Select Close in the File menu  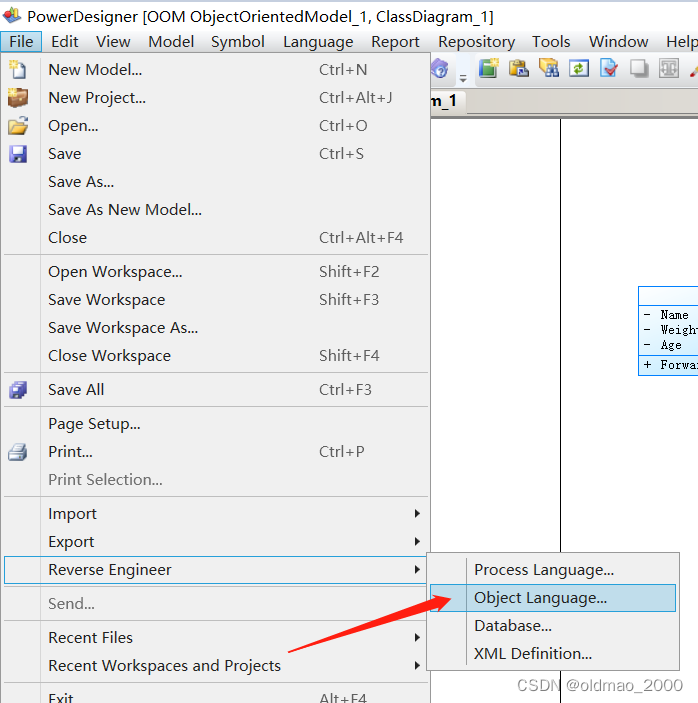pyautogui.click(x=215, y=238)
